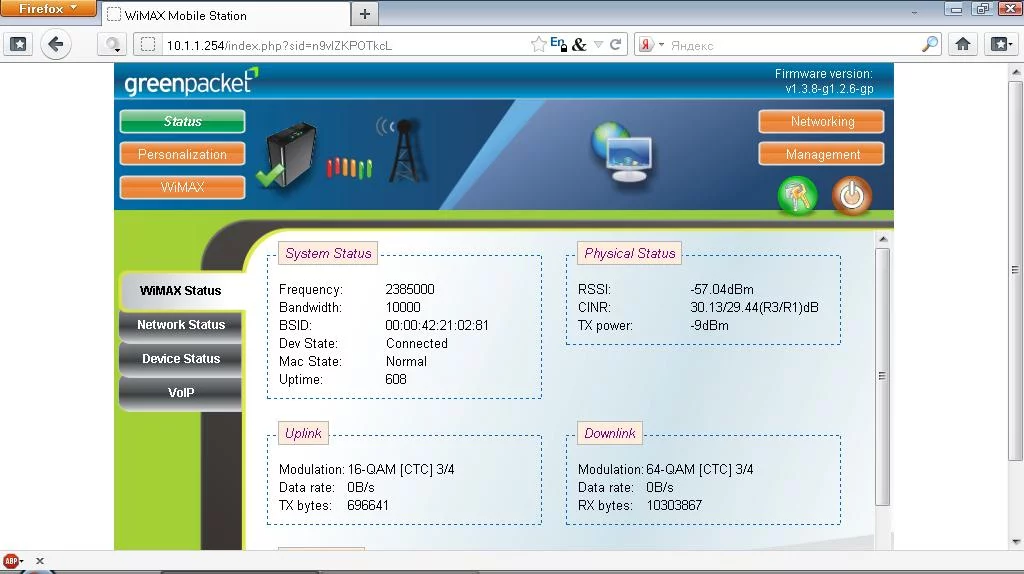
Task: Click the Networking button
Action: coord(821,122)
